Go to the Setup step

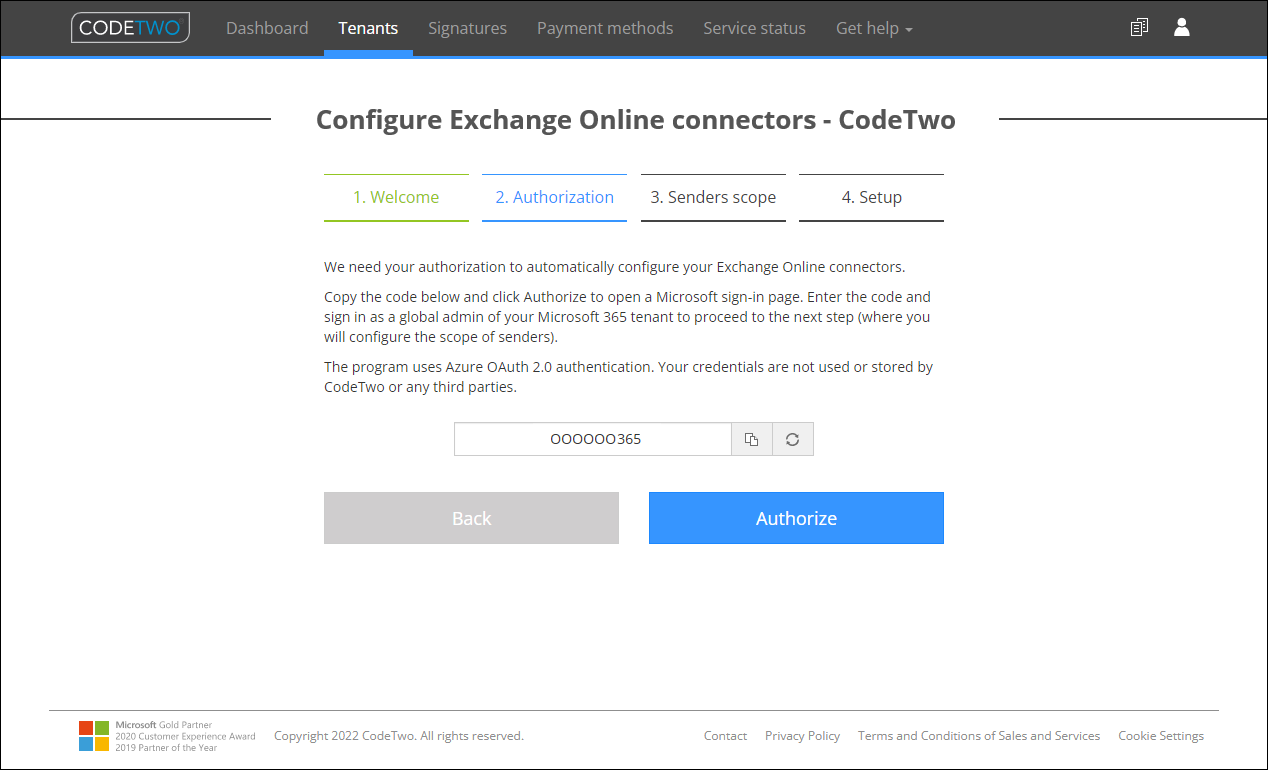(871, 197)
